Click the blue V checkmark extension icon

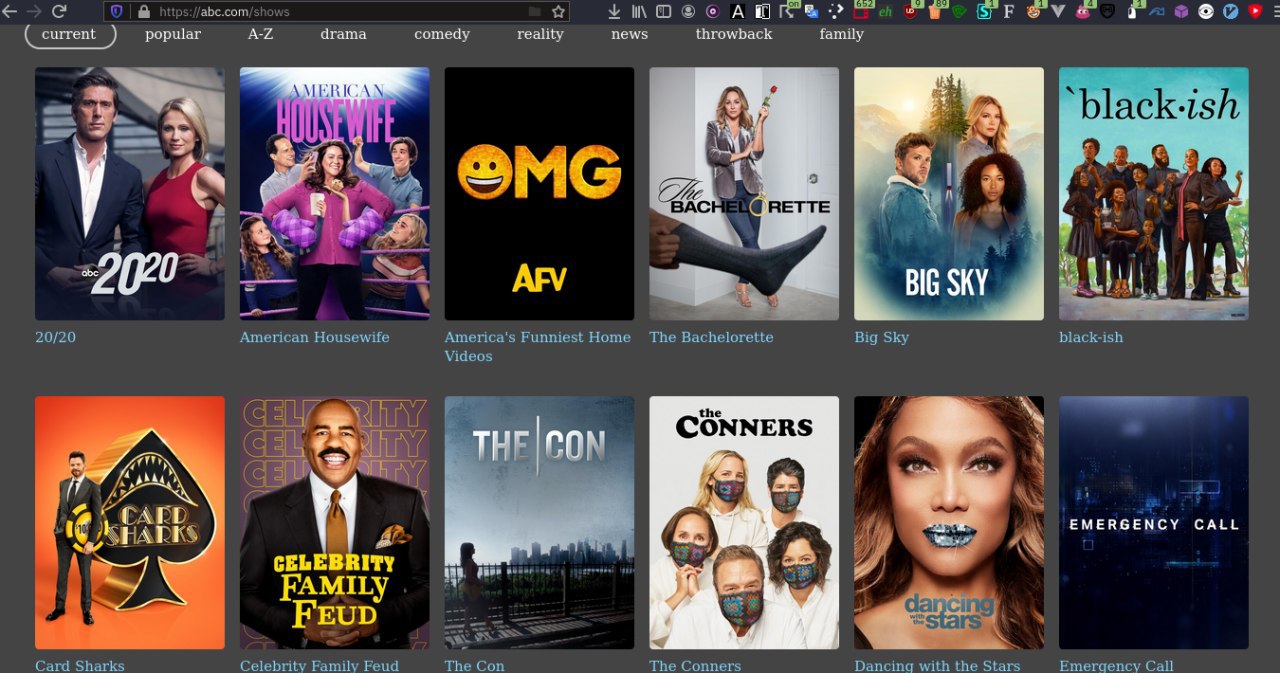pyautogui.click(x=1230, y=11)
